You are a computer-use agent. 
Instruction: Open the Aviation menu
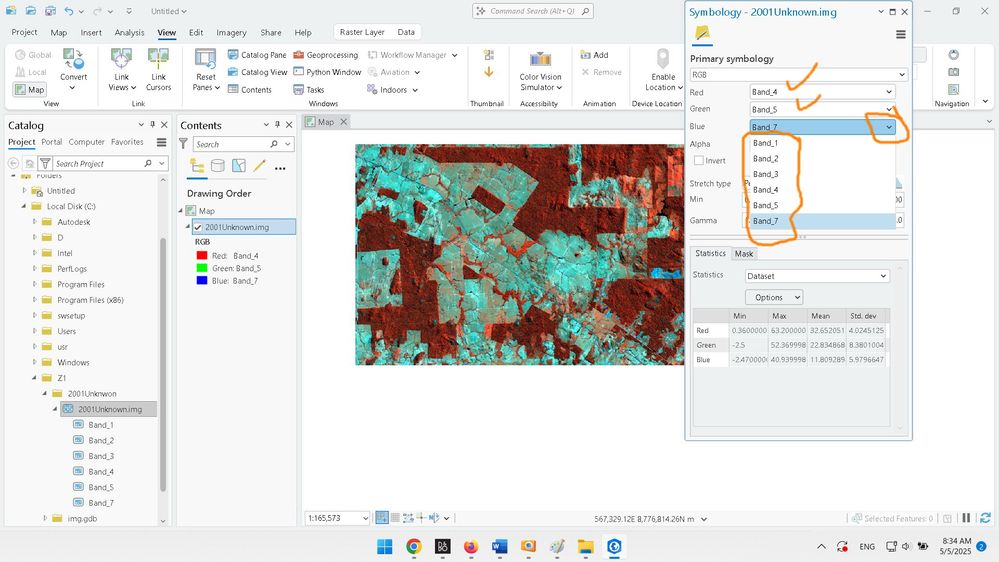click(x=393, y=72)
